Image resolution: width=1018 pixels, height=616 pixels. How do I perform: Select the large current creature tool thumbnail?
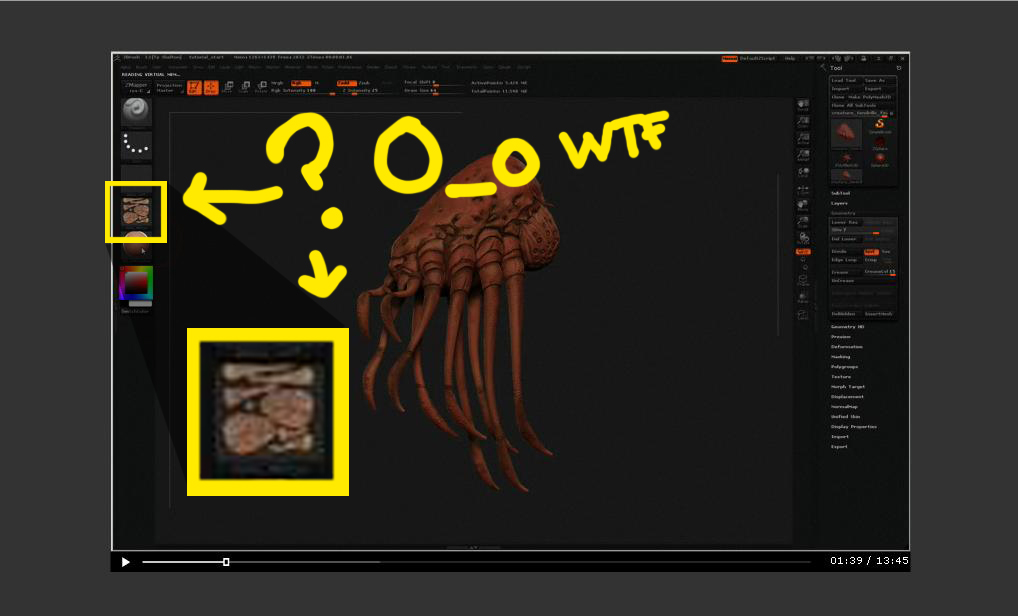click(847, 134)
